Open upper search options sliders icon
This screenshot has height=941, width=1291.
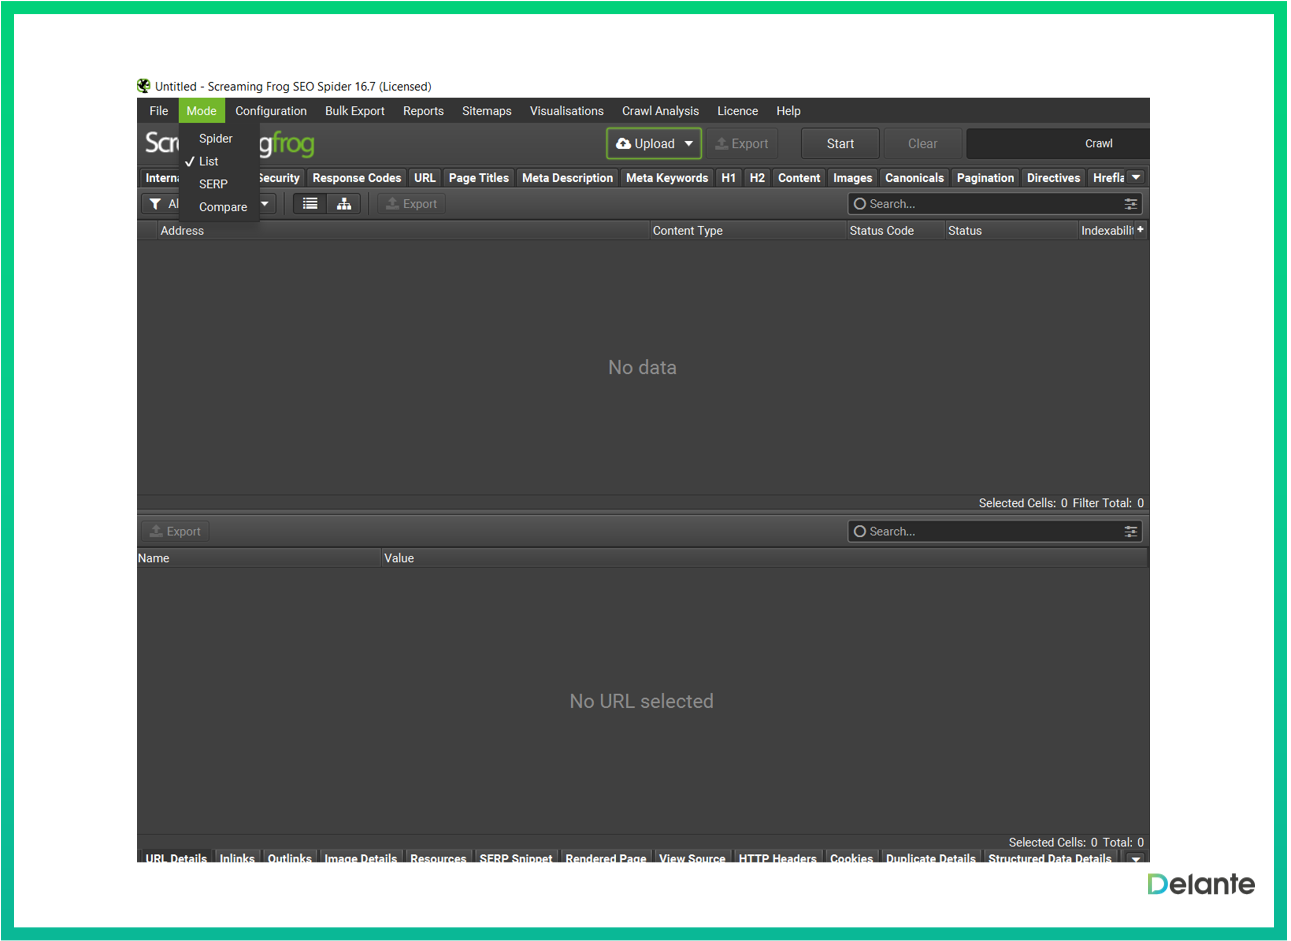1131,204
